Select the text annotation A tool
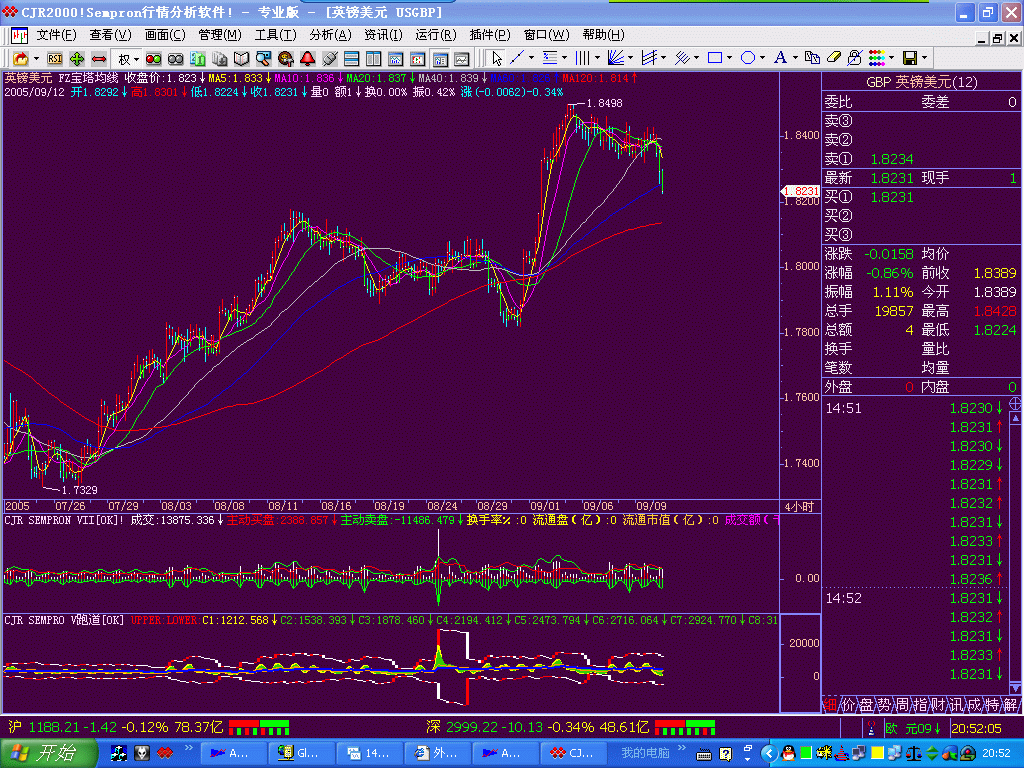This screenshot has width=1024, height=768. [780, 58]
